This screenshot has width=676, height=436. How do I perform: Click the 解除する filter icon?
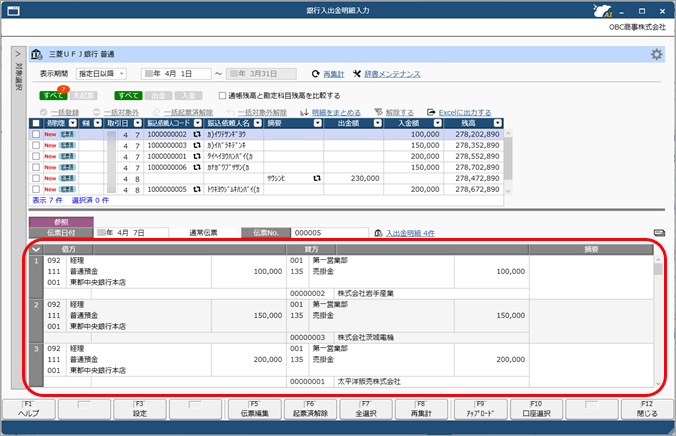pos(379,112)
